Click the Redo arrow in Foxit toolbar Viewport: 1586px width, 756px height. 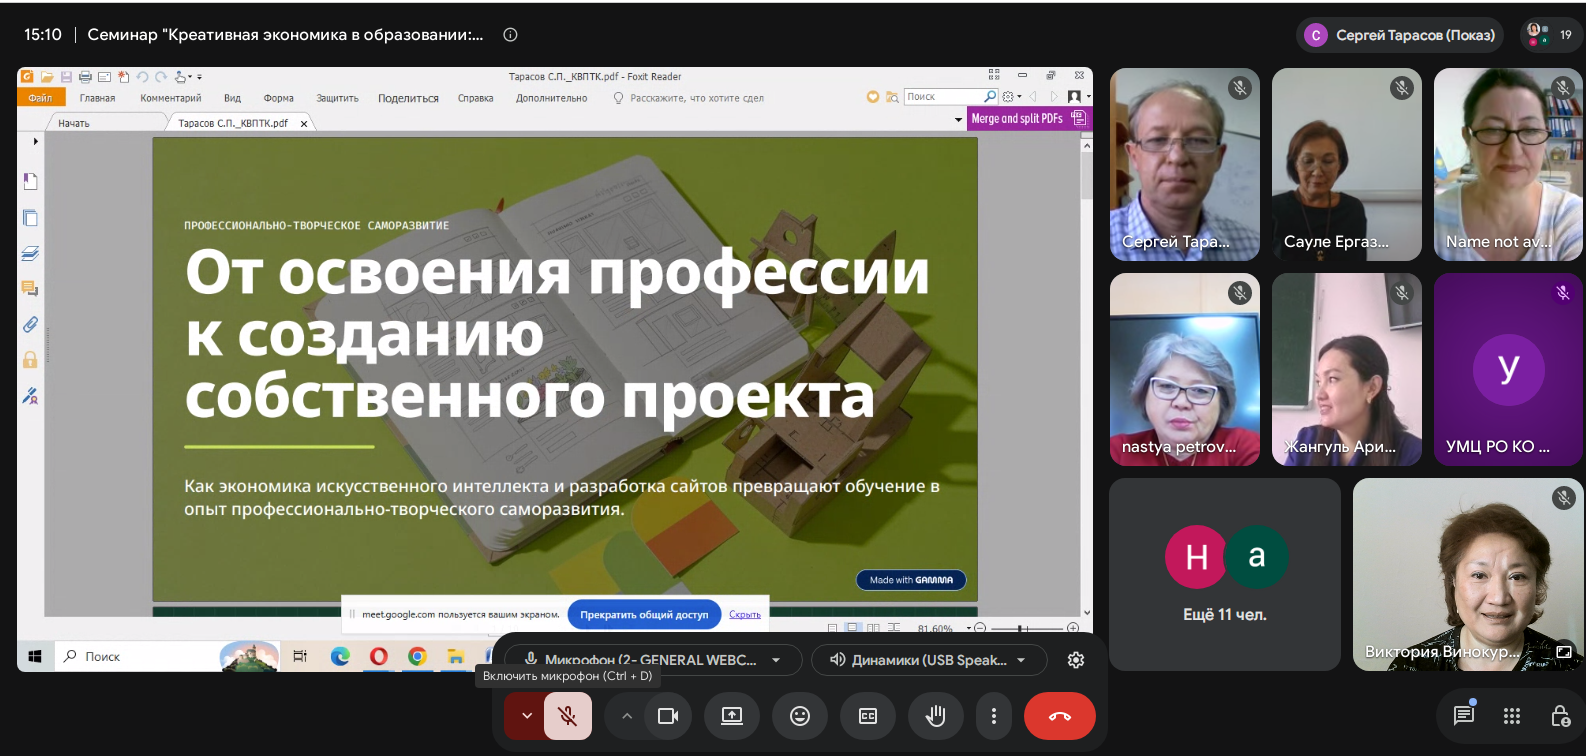160,76
